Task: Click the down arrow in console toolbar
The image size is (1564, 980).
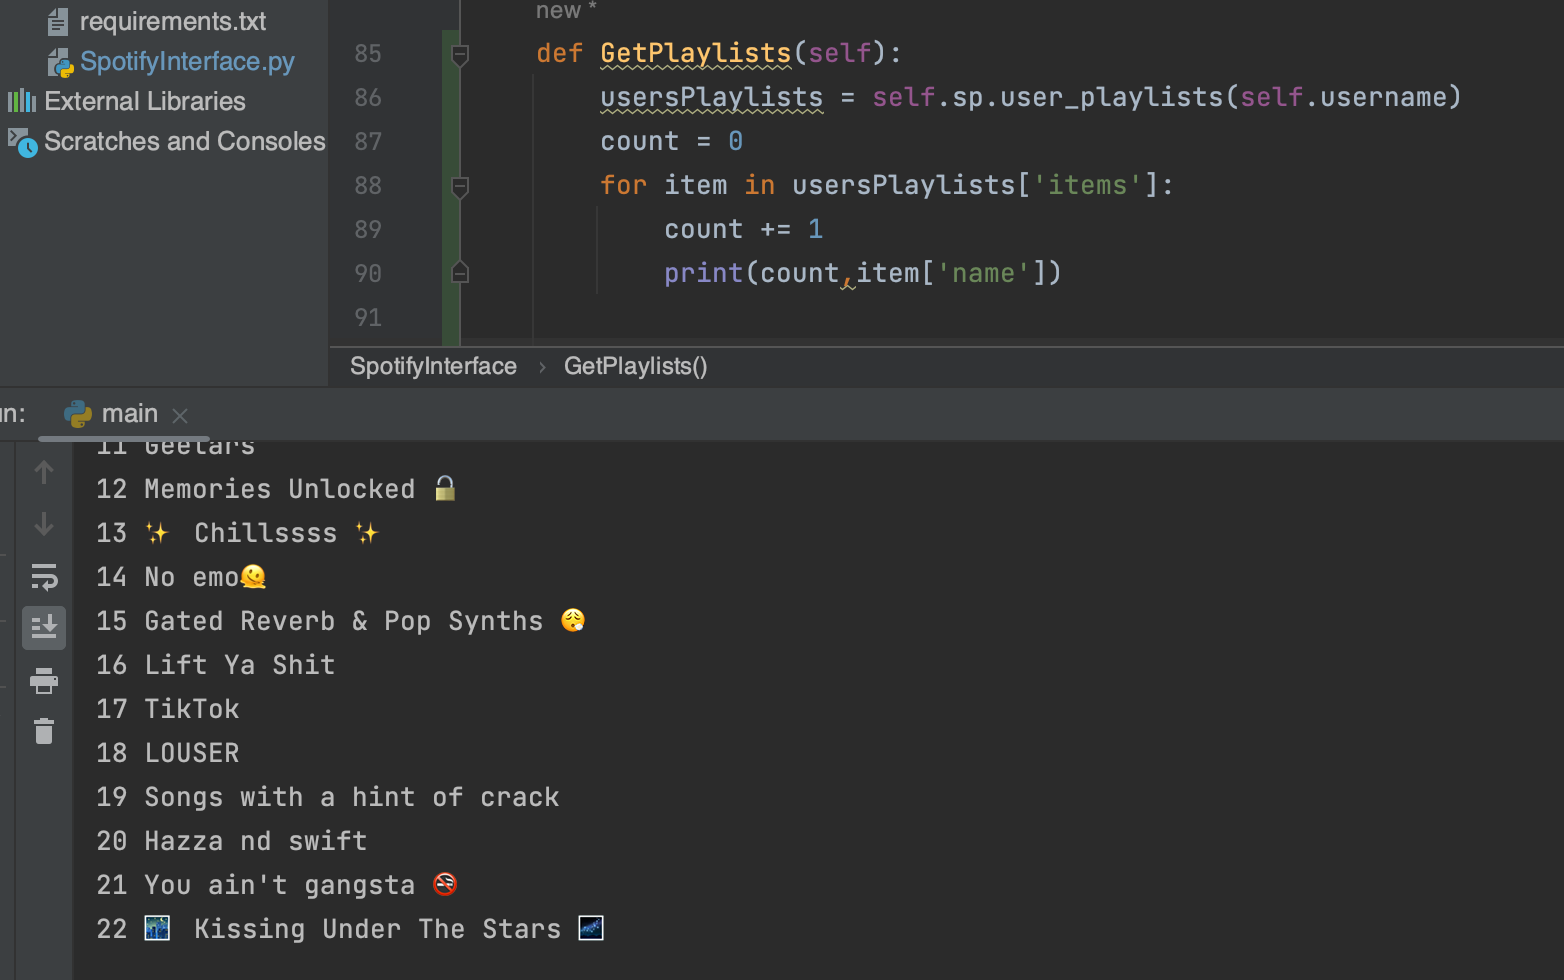Action: click(44, 523)
